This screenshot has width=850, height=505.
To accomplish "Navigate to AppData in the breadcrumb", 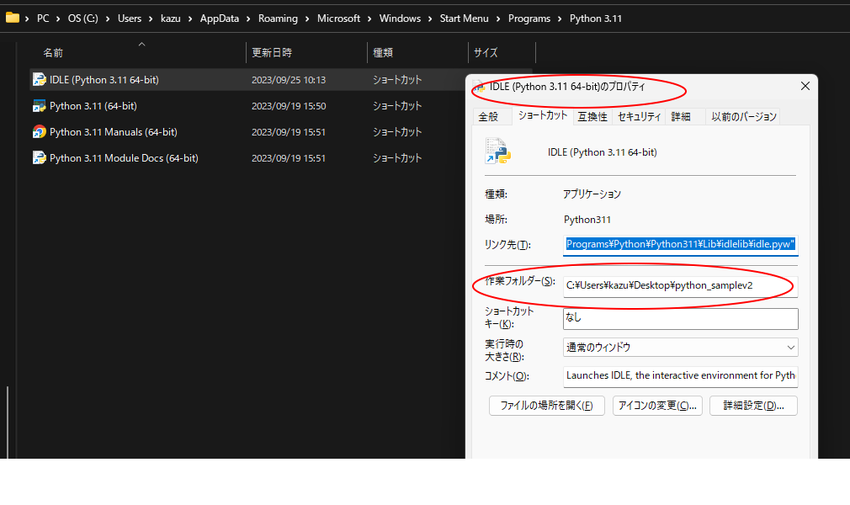I will (x=219, y=18).
